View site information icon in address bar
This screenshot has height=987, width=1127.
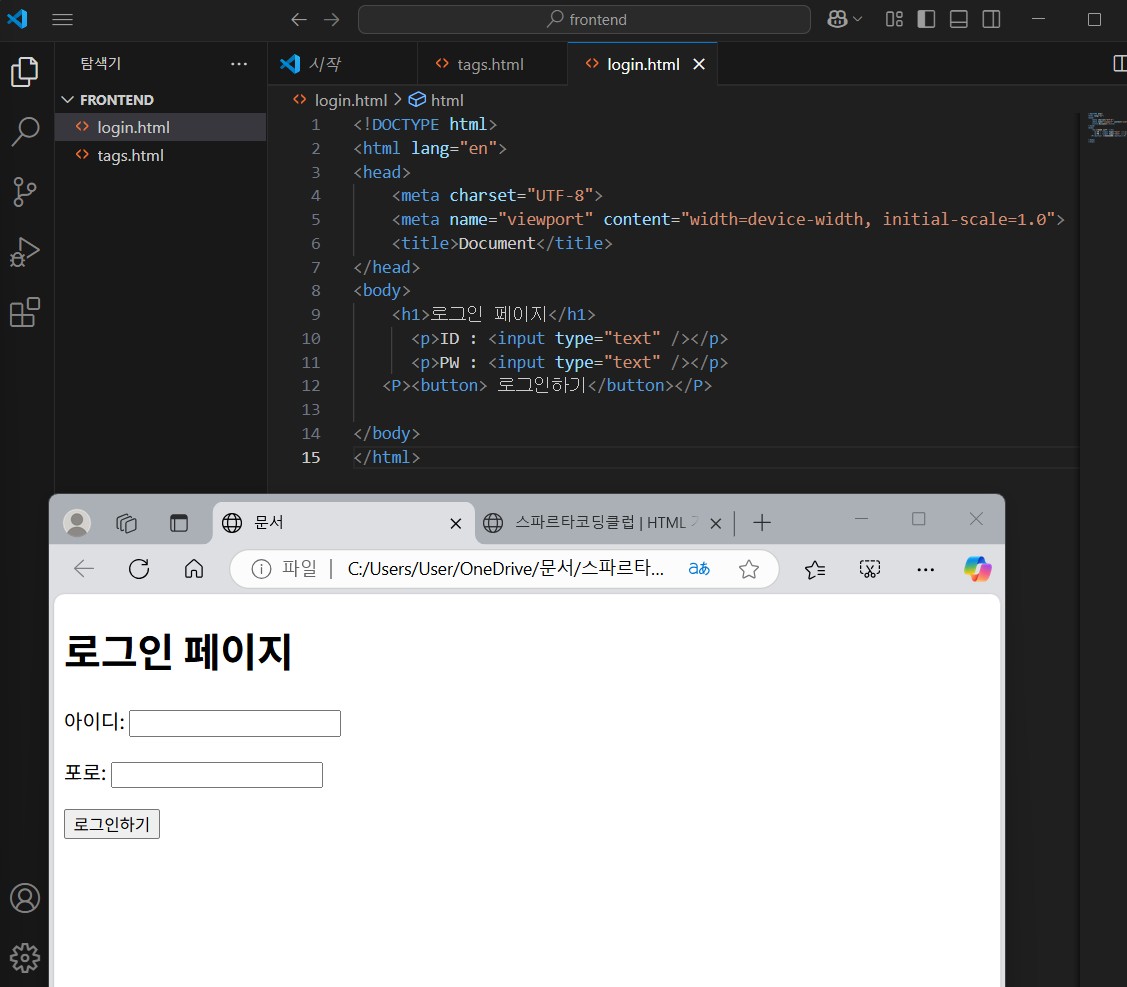click(261, 569)
